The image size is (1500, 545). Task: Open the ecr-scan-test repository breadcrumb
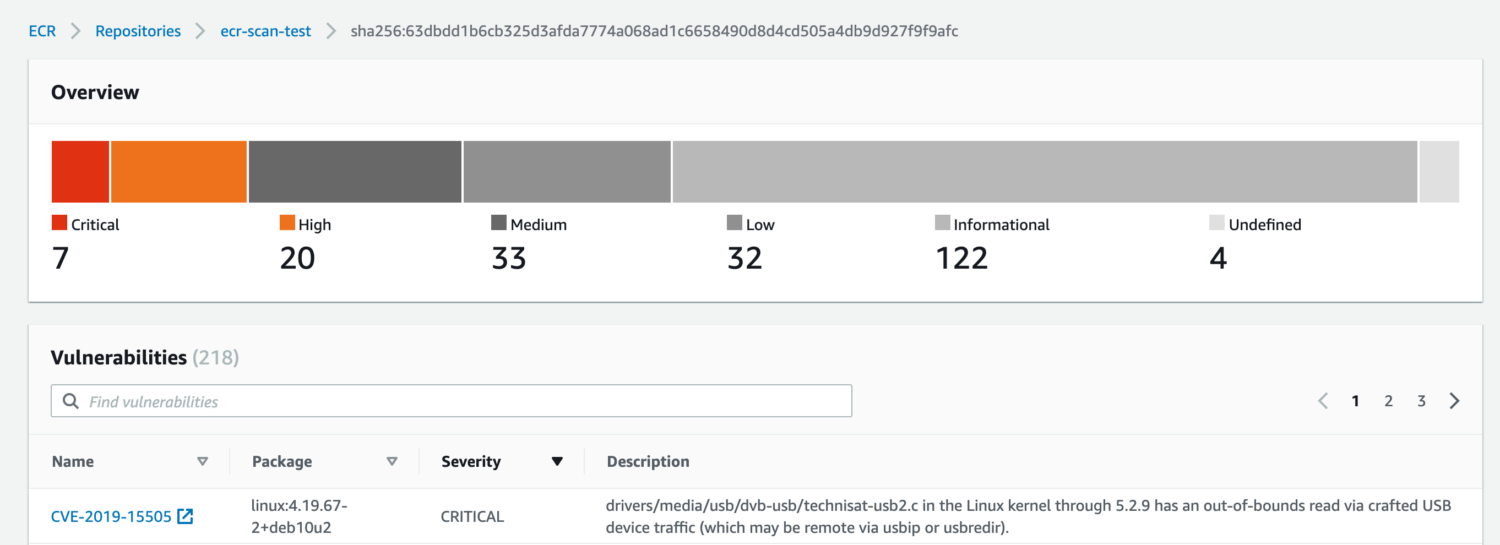point(266,31)
